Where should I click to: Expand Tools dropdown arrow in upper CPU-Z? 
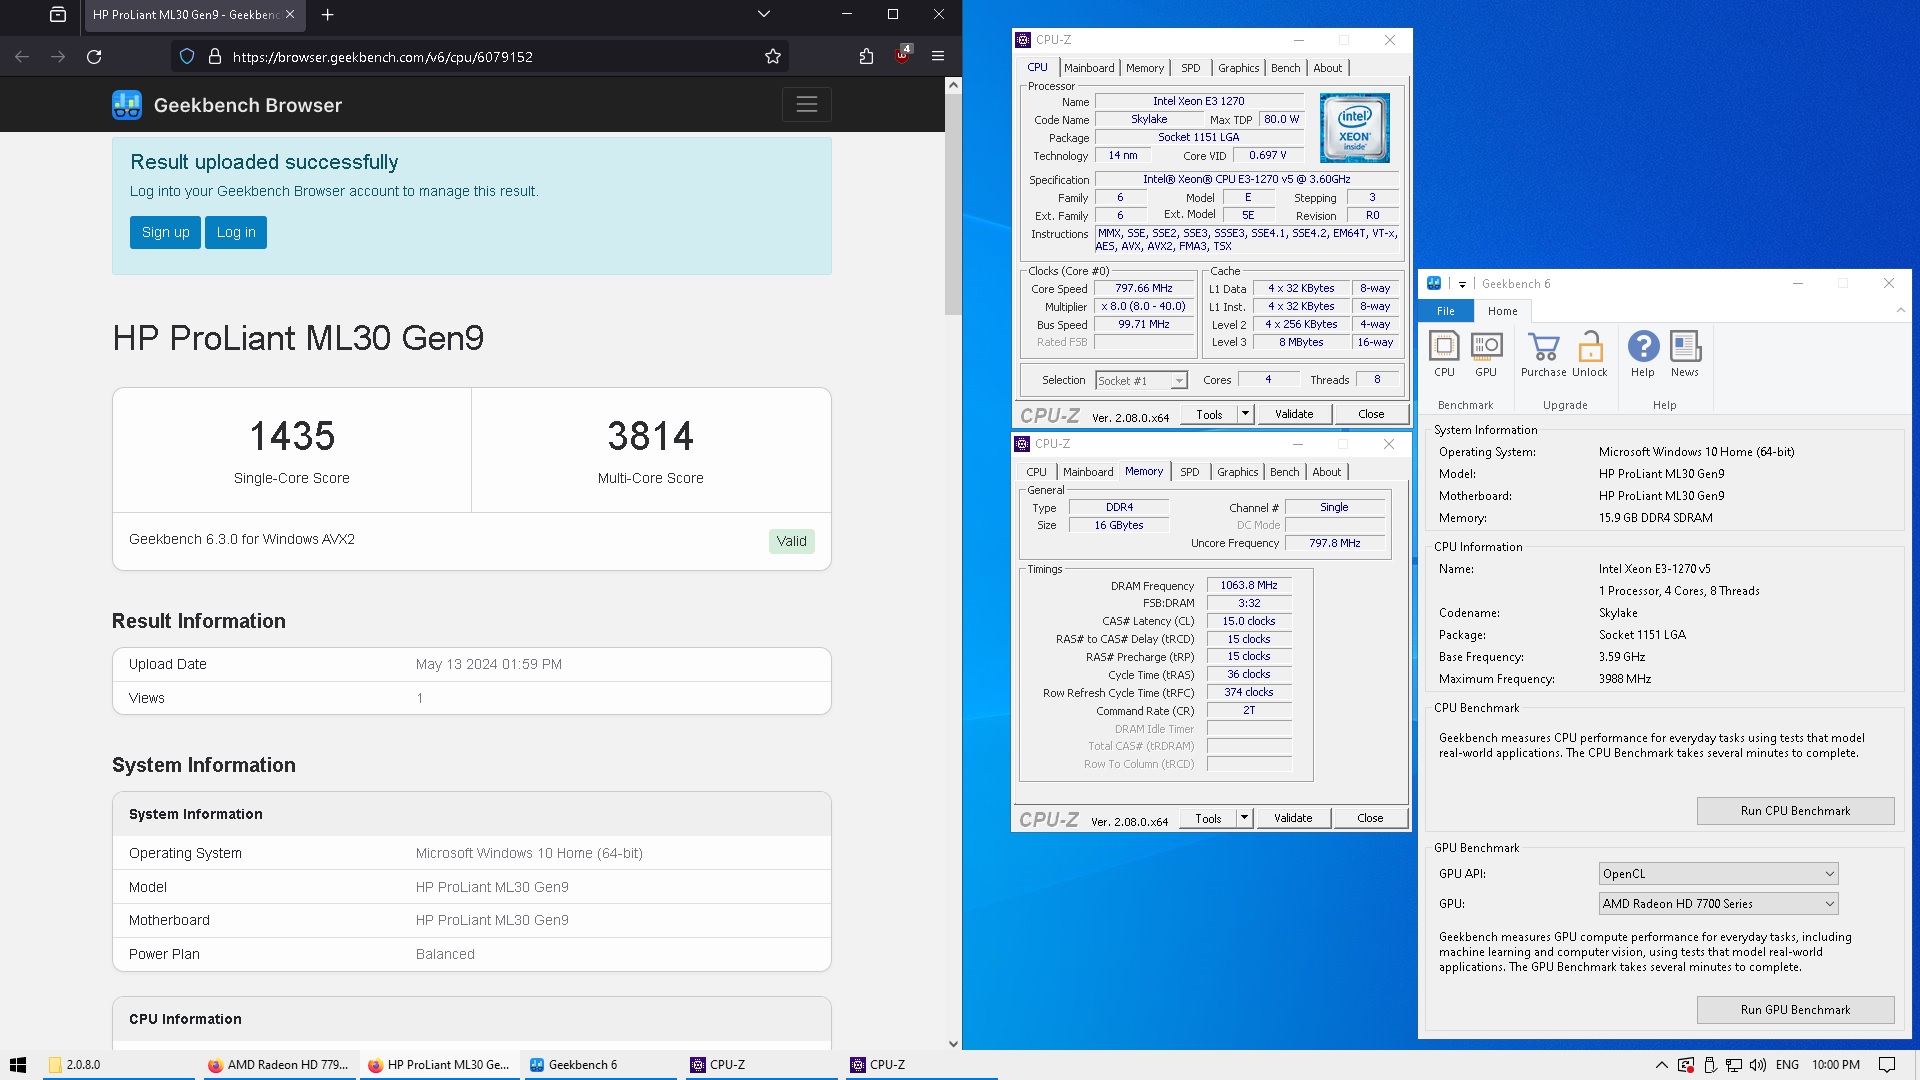point(1245,414)
